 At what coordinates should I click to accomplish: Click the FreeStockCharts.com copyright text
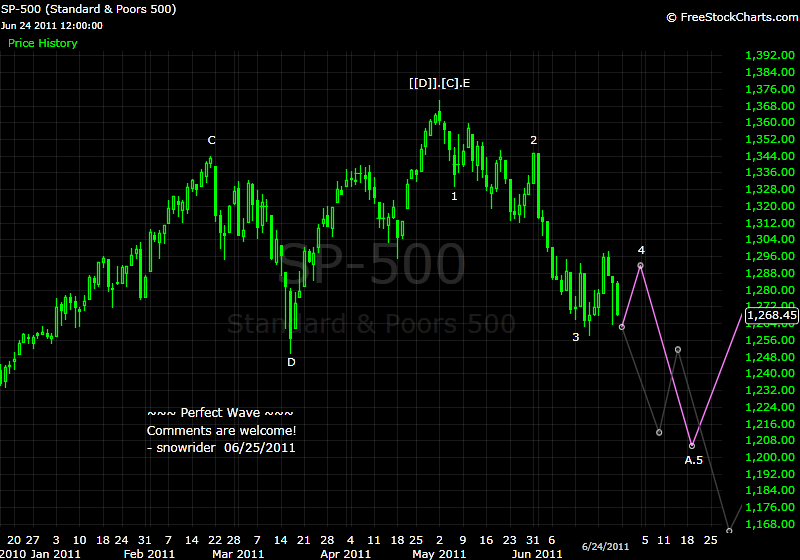[x=733, y=17]
